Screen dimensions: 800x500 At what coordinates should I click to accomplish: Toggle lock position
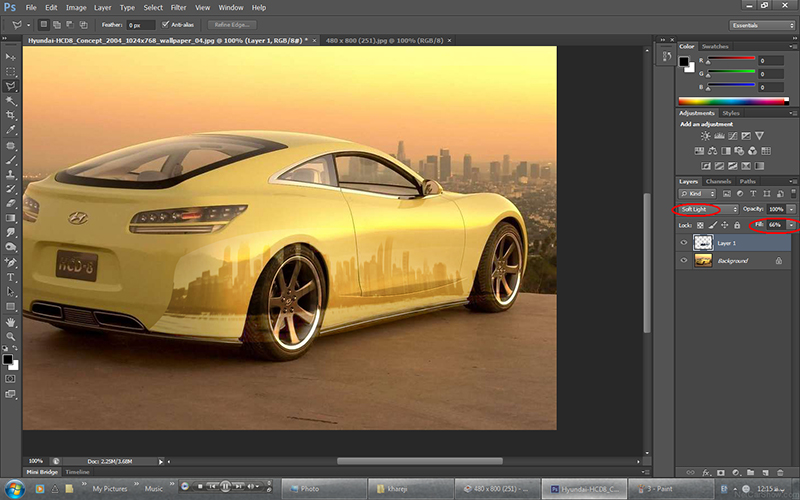[x=724, y=225]
